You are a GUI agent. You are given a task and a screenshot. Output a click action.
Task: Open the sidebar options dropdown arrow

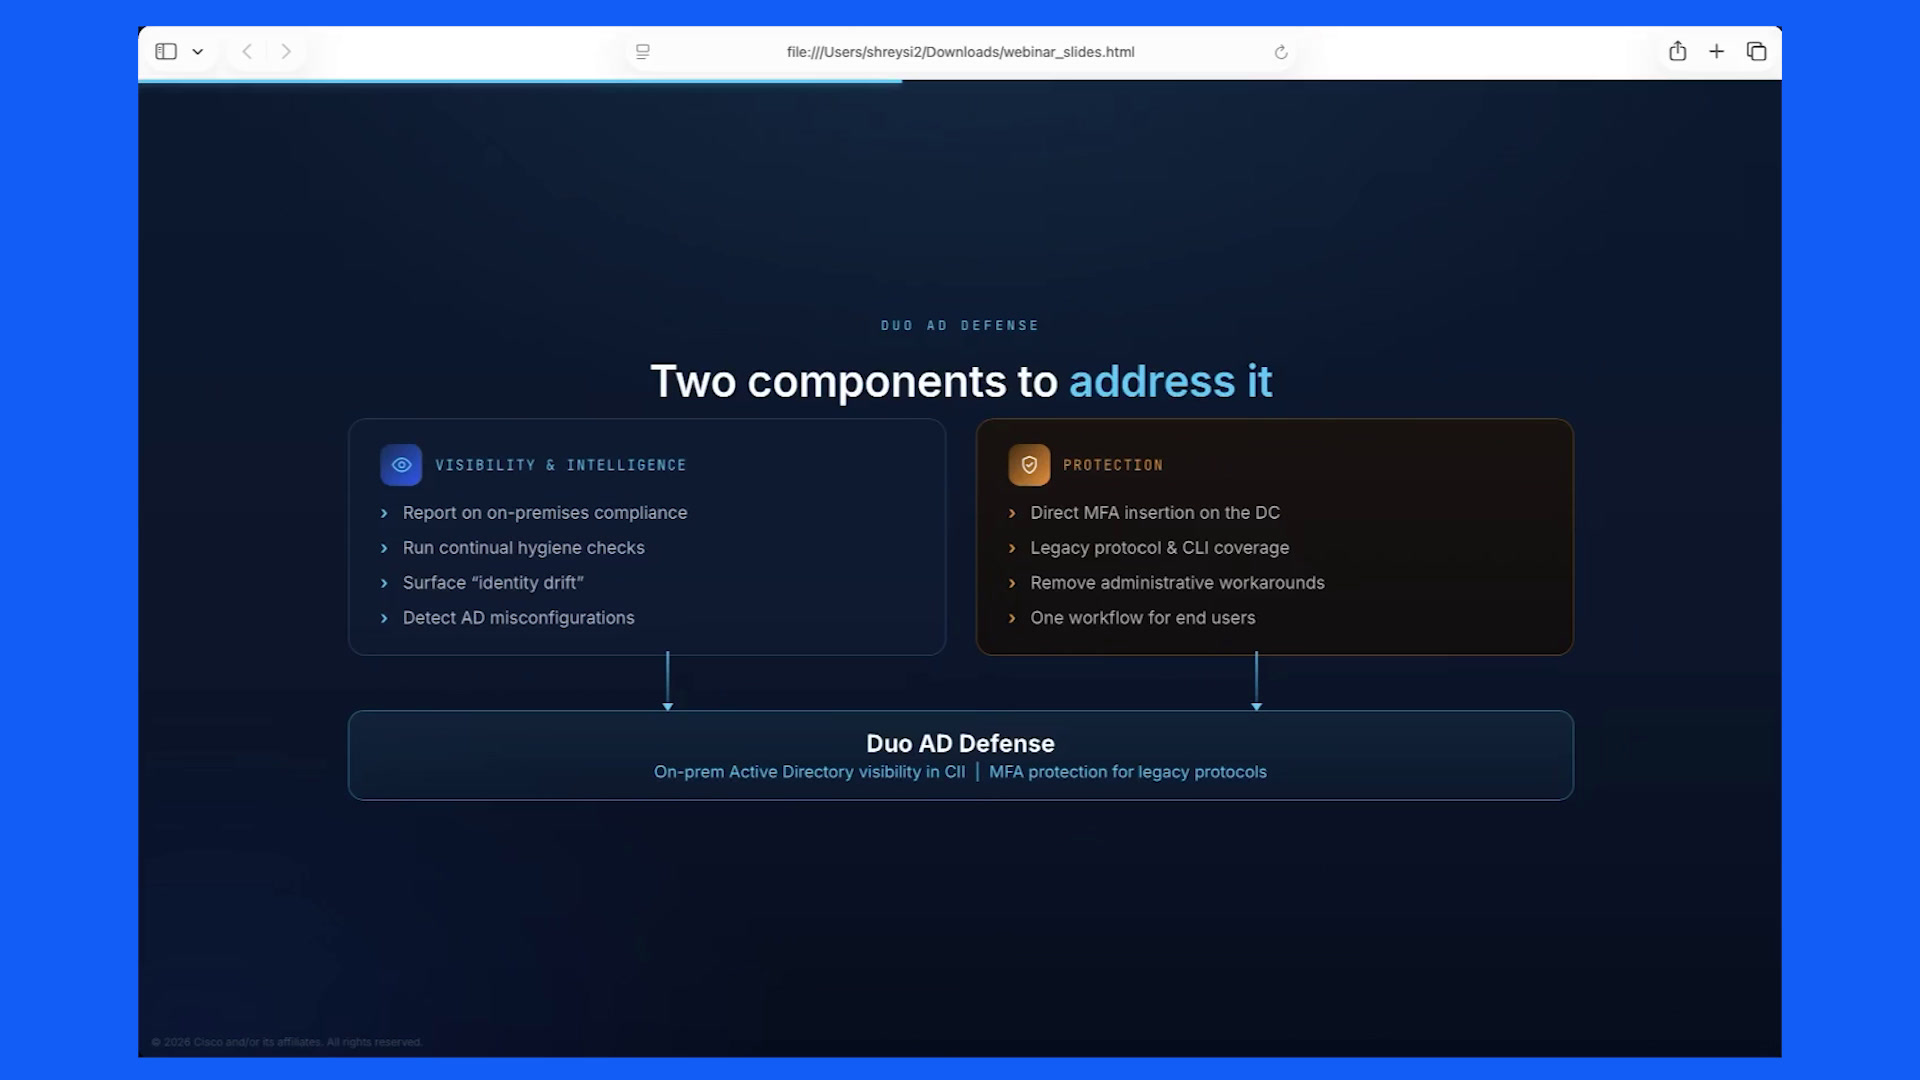click(x=198, y=52)
